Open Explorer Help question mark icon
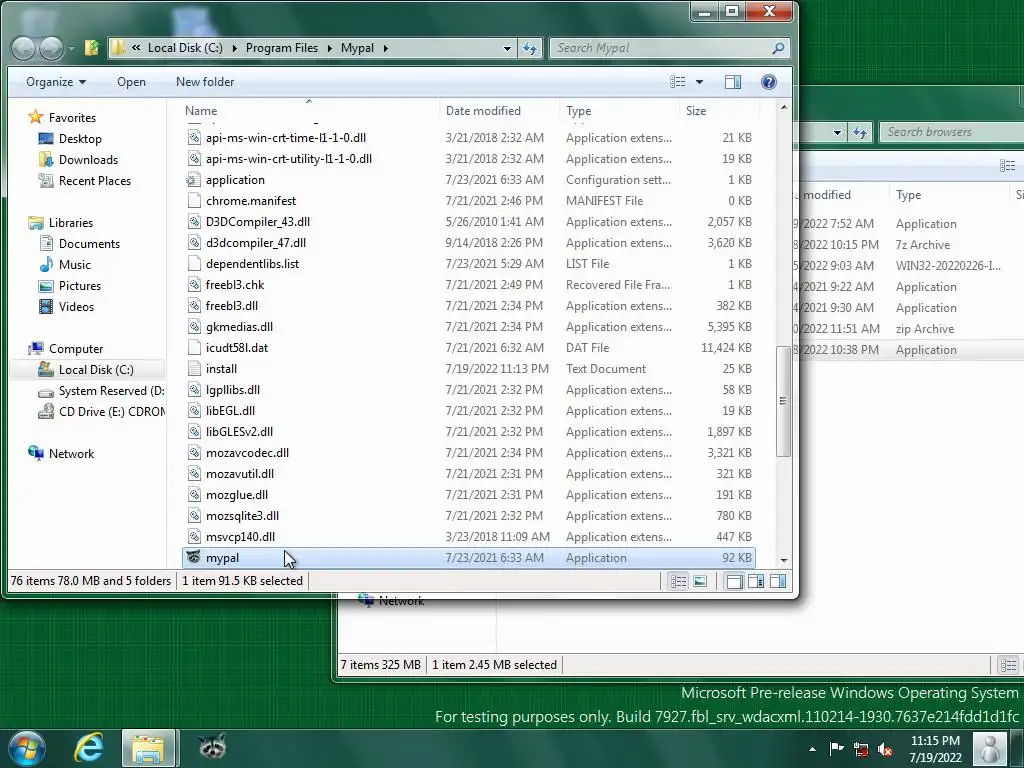 pyautogui.click(x=769, y=82)
